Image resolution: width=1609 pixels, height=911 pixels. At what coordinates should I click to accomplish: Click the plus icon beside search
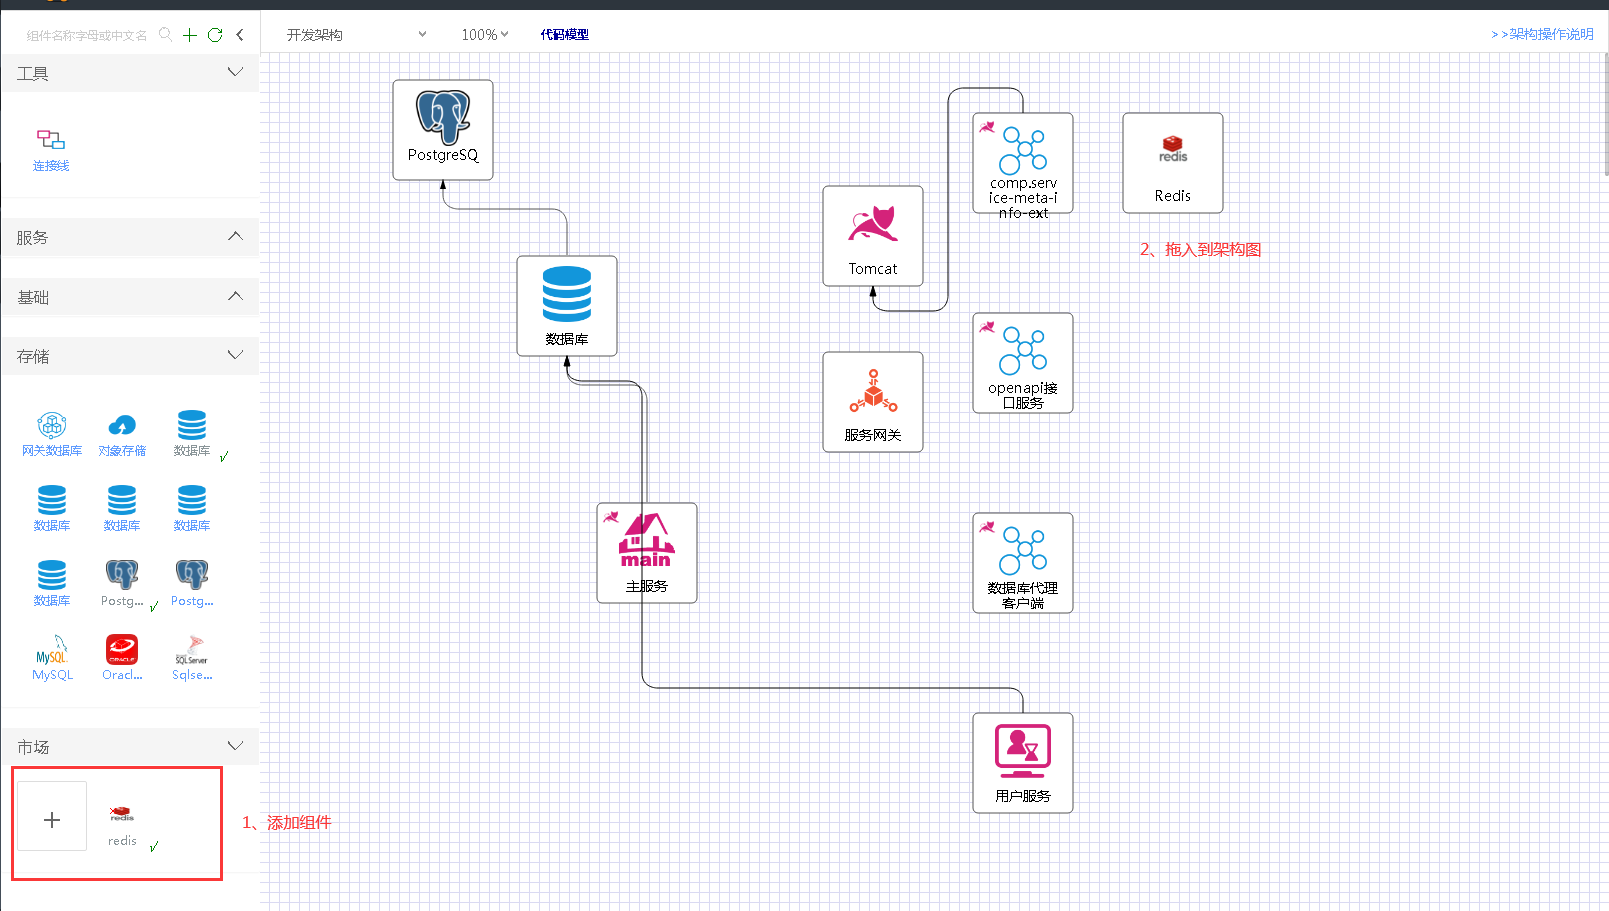(190, 35)
